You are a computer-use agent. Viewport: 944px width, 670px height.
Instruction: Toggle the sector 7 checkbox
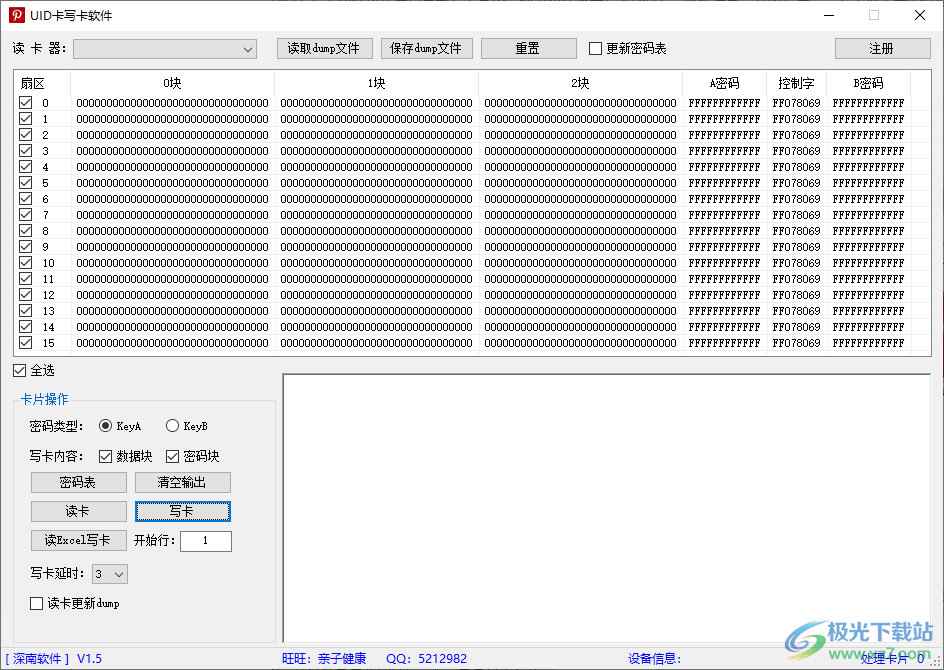25,215
